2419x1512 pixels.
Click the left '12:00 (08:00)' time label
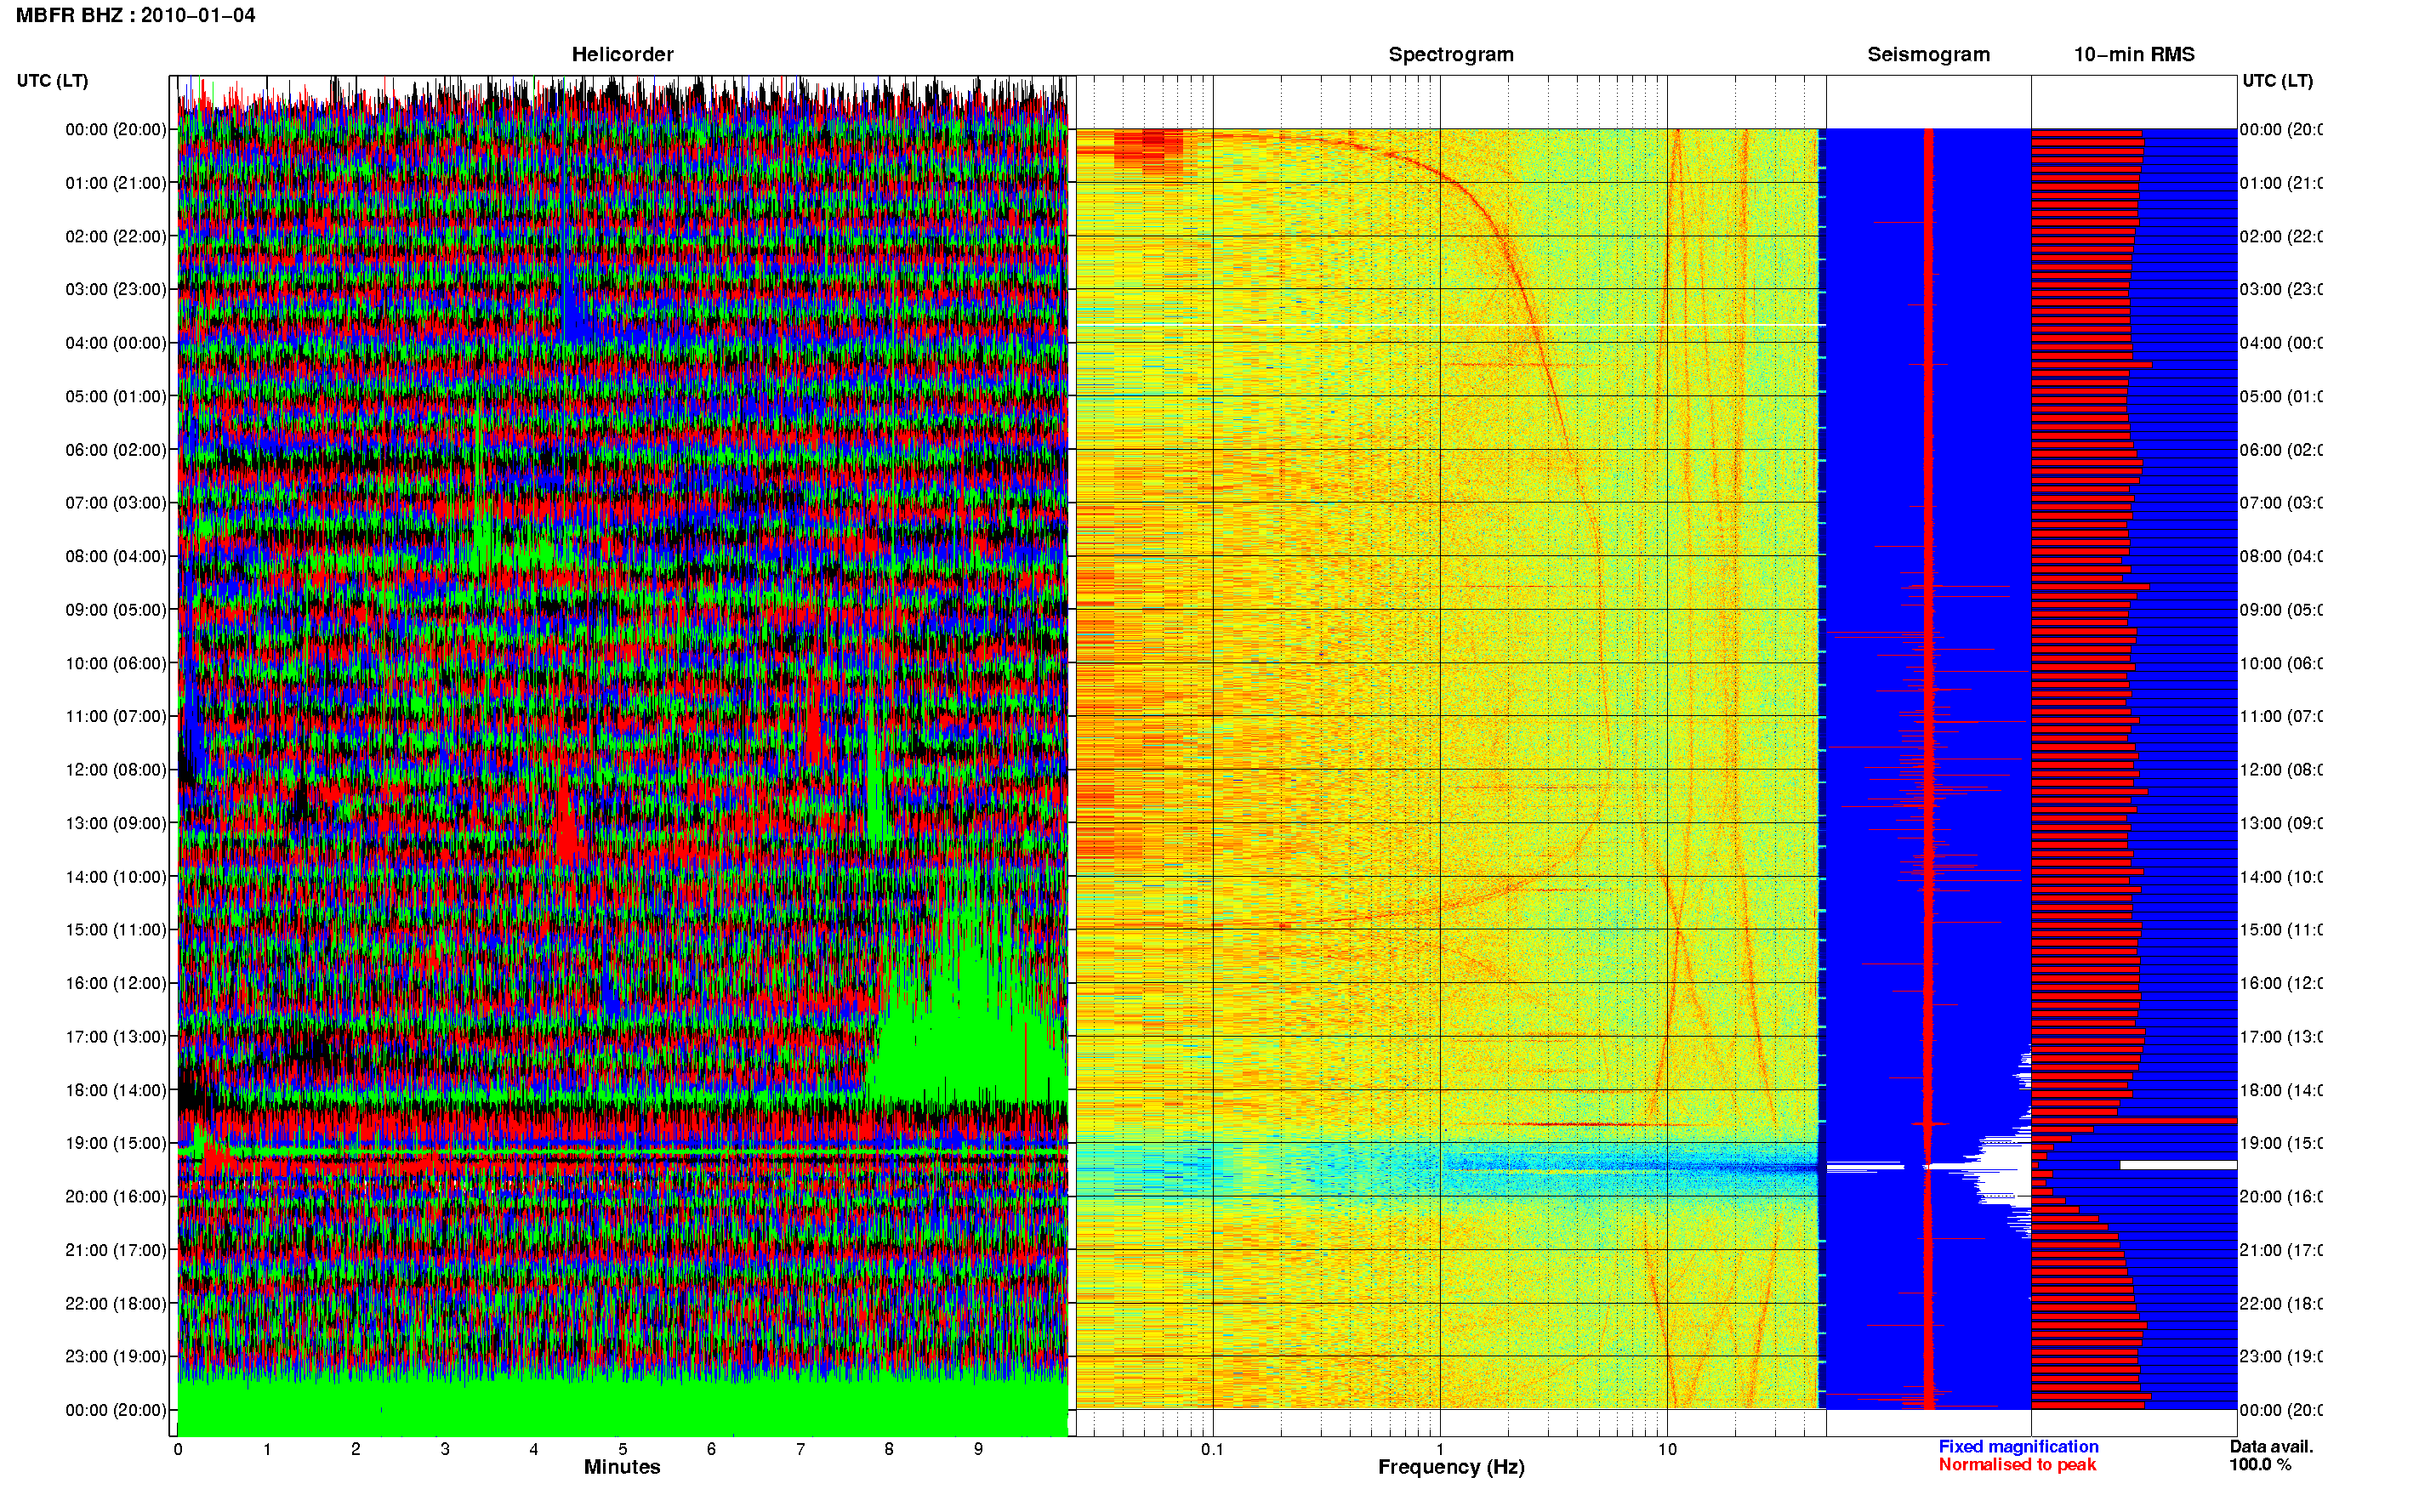(116, 770)
